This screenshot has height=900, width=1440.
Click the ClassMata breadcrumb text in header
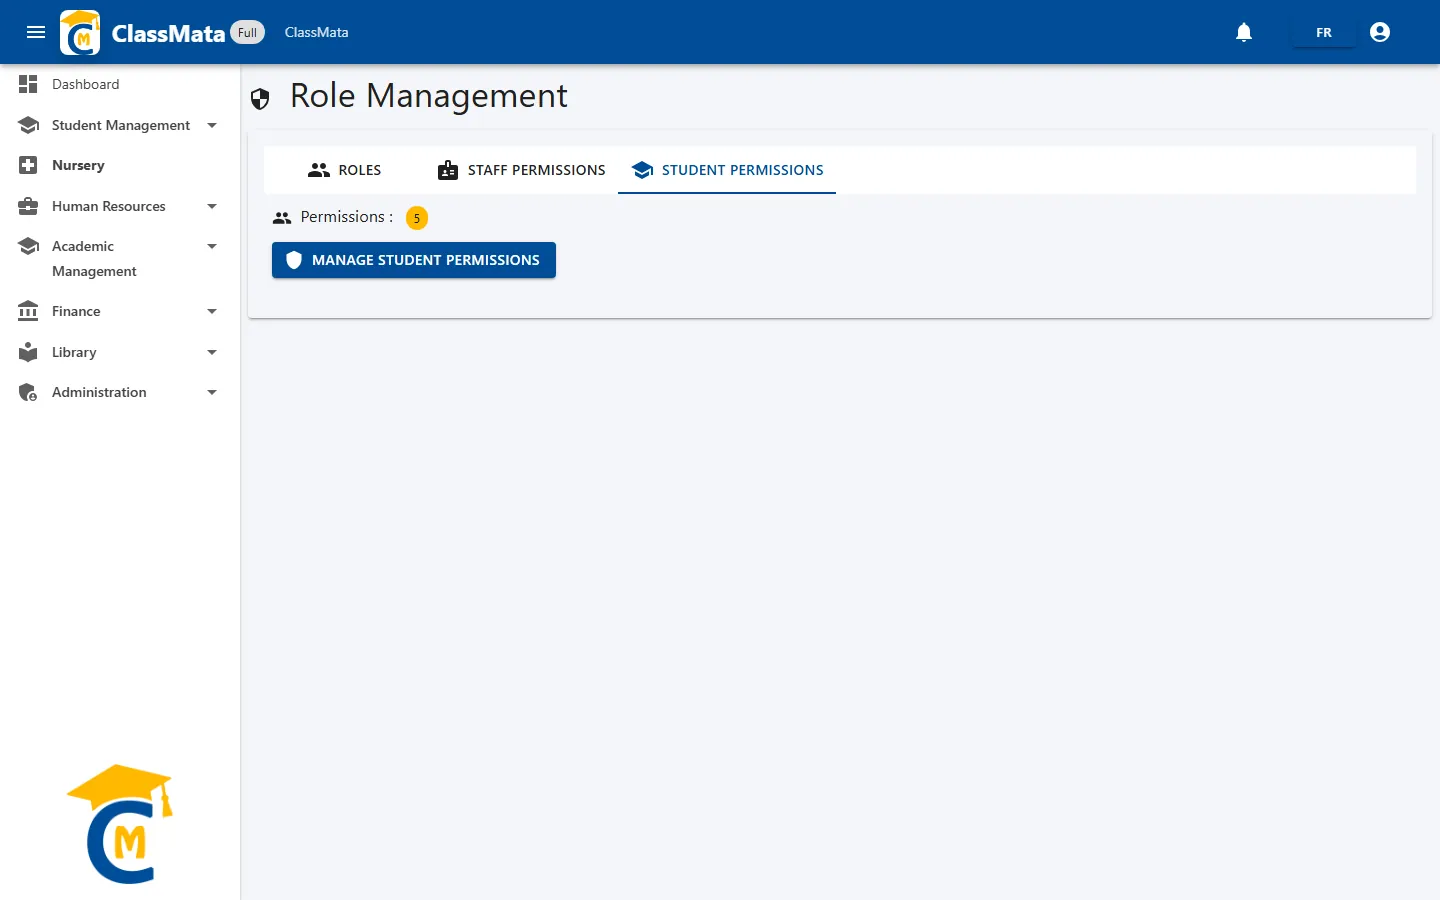tap(316, 32)
